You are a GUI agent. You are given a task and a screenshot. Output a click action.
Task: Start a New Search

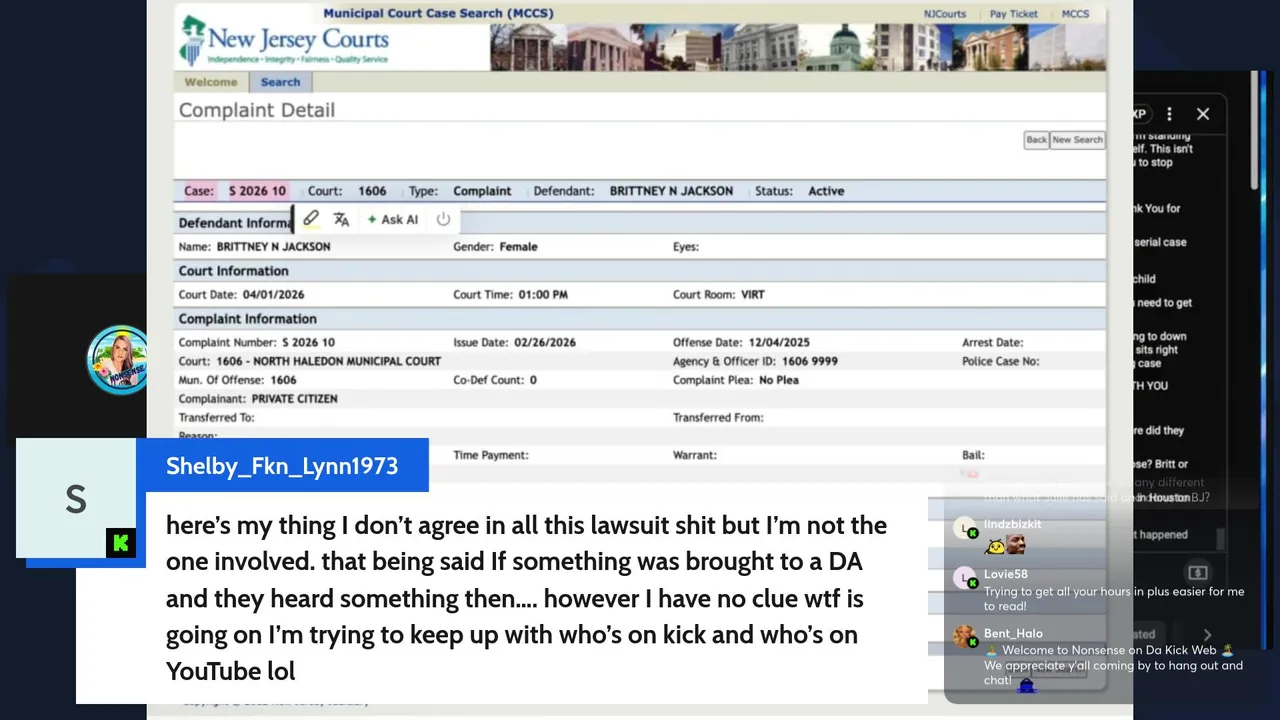click(x=1077, y=140)
